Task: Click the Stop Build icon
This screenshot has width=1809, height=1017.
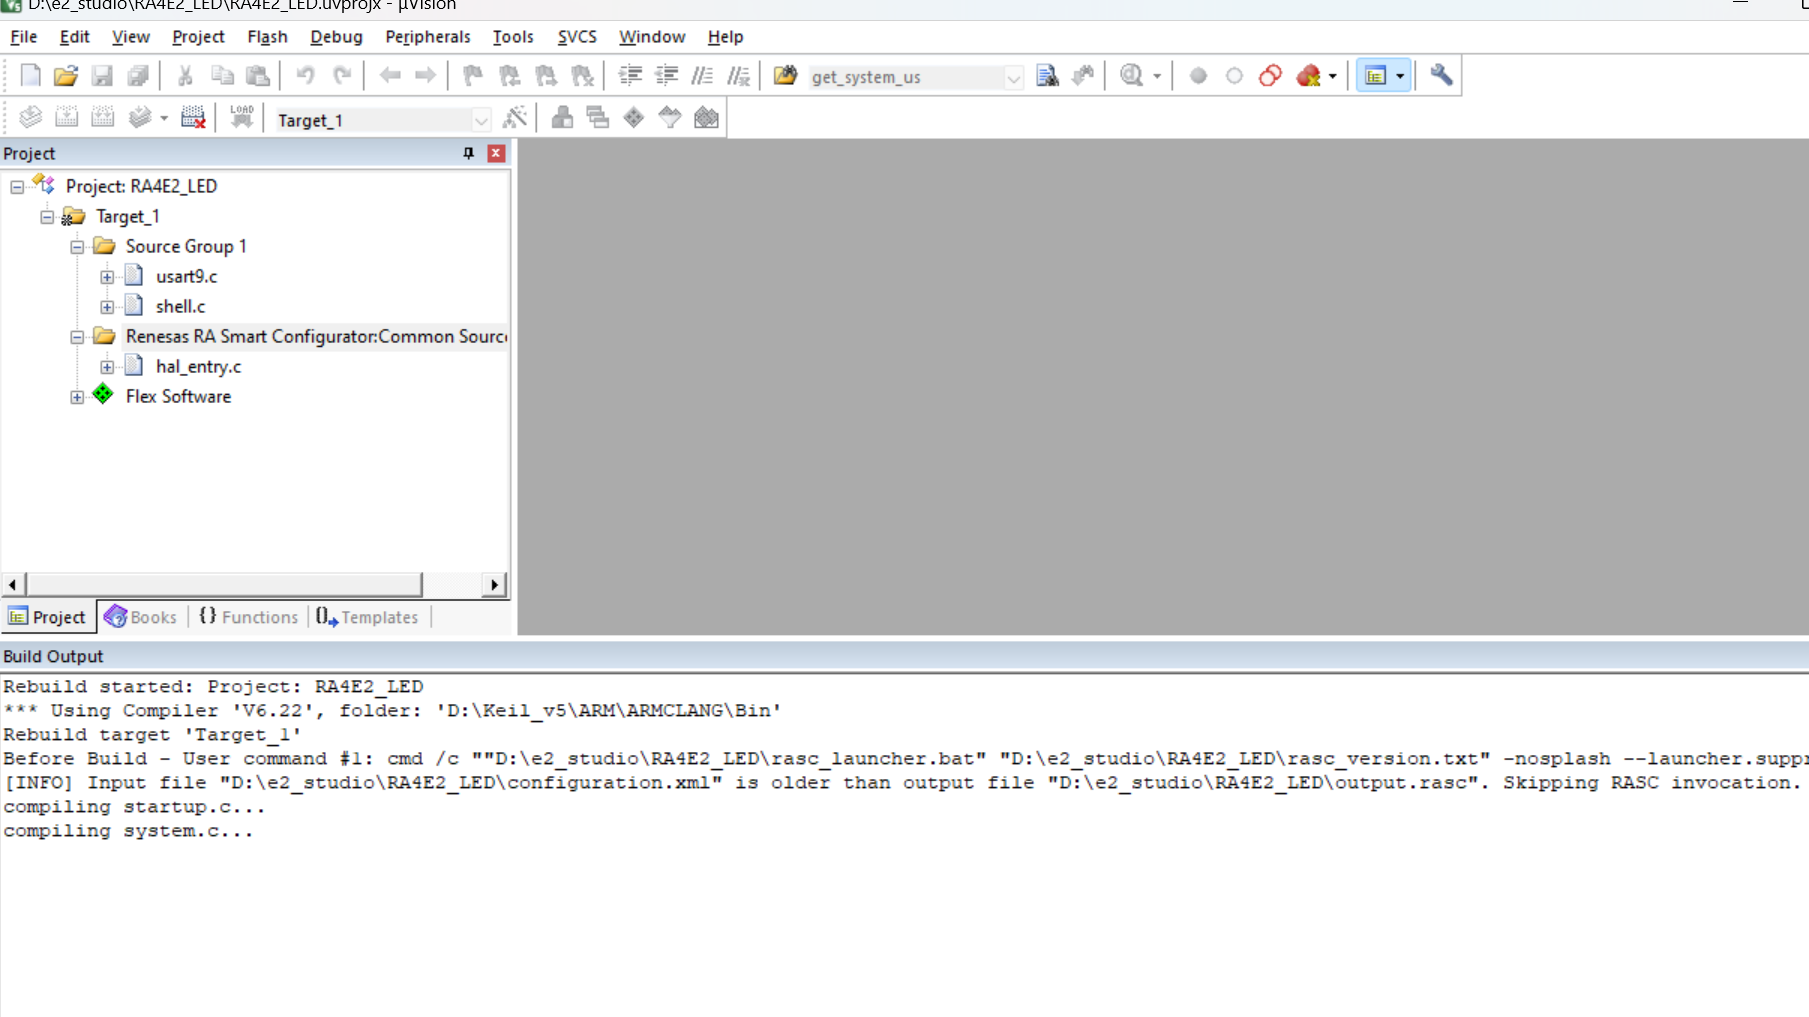Action: pos(193,118)
